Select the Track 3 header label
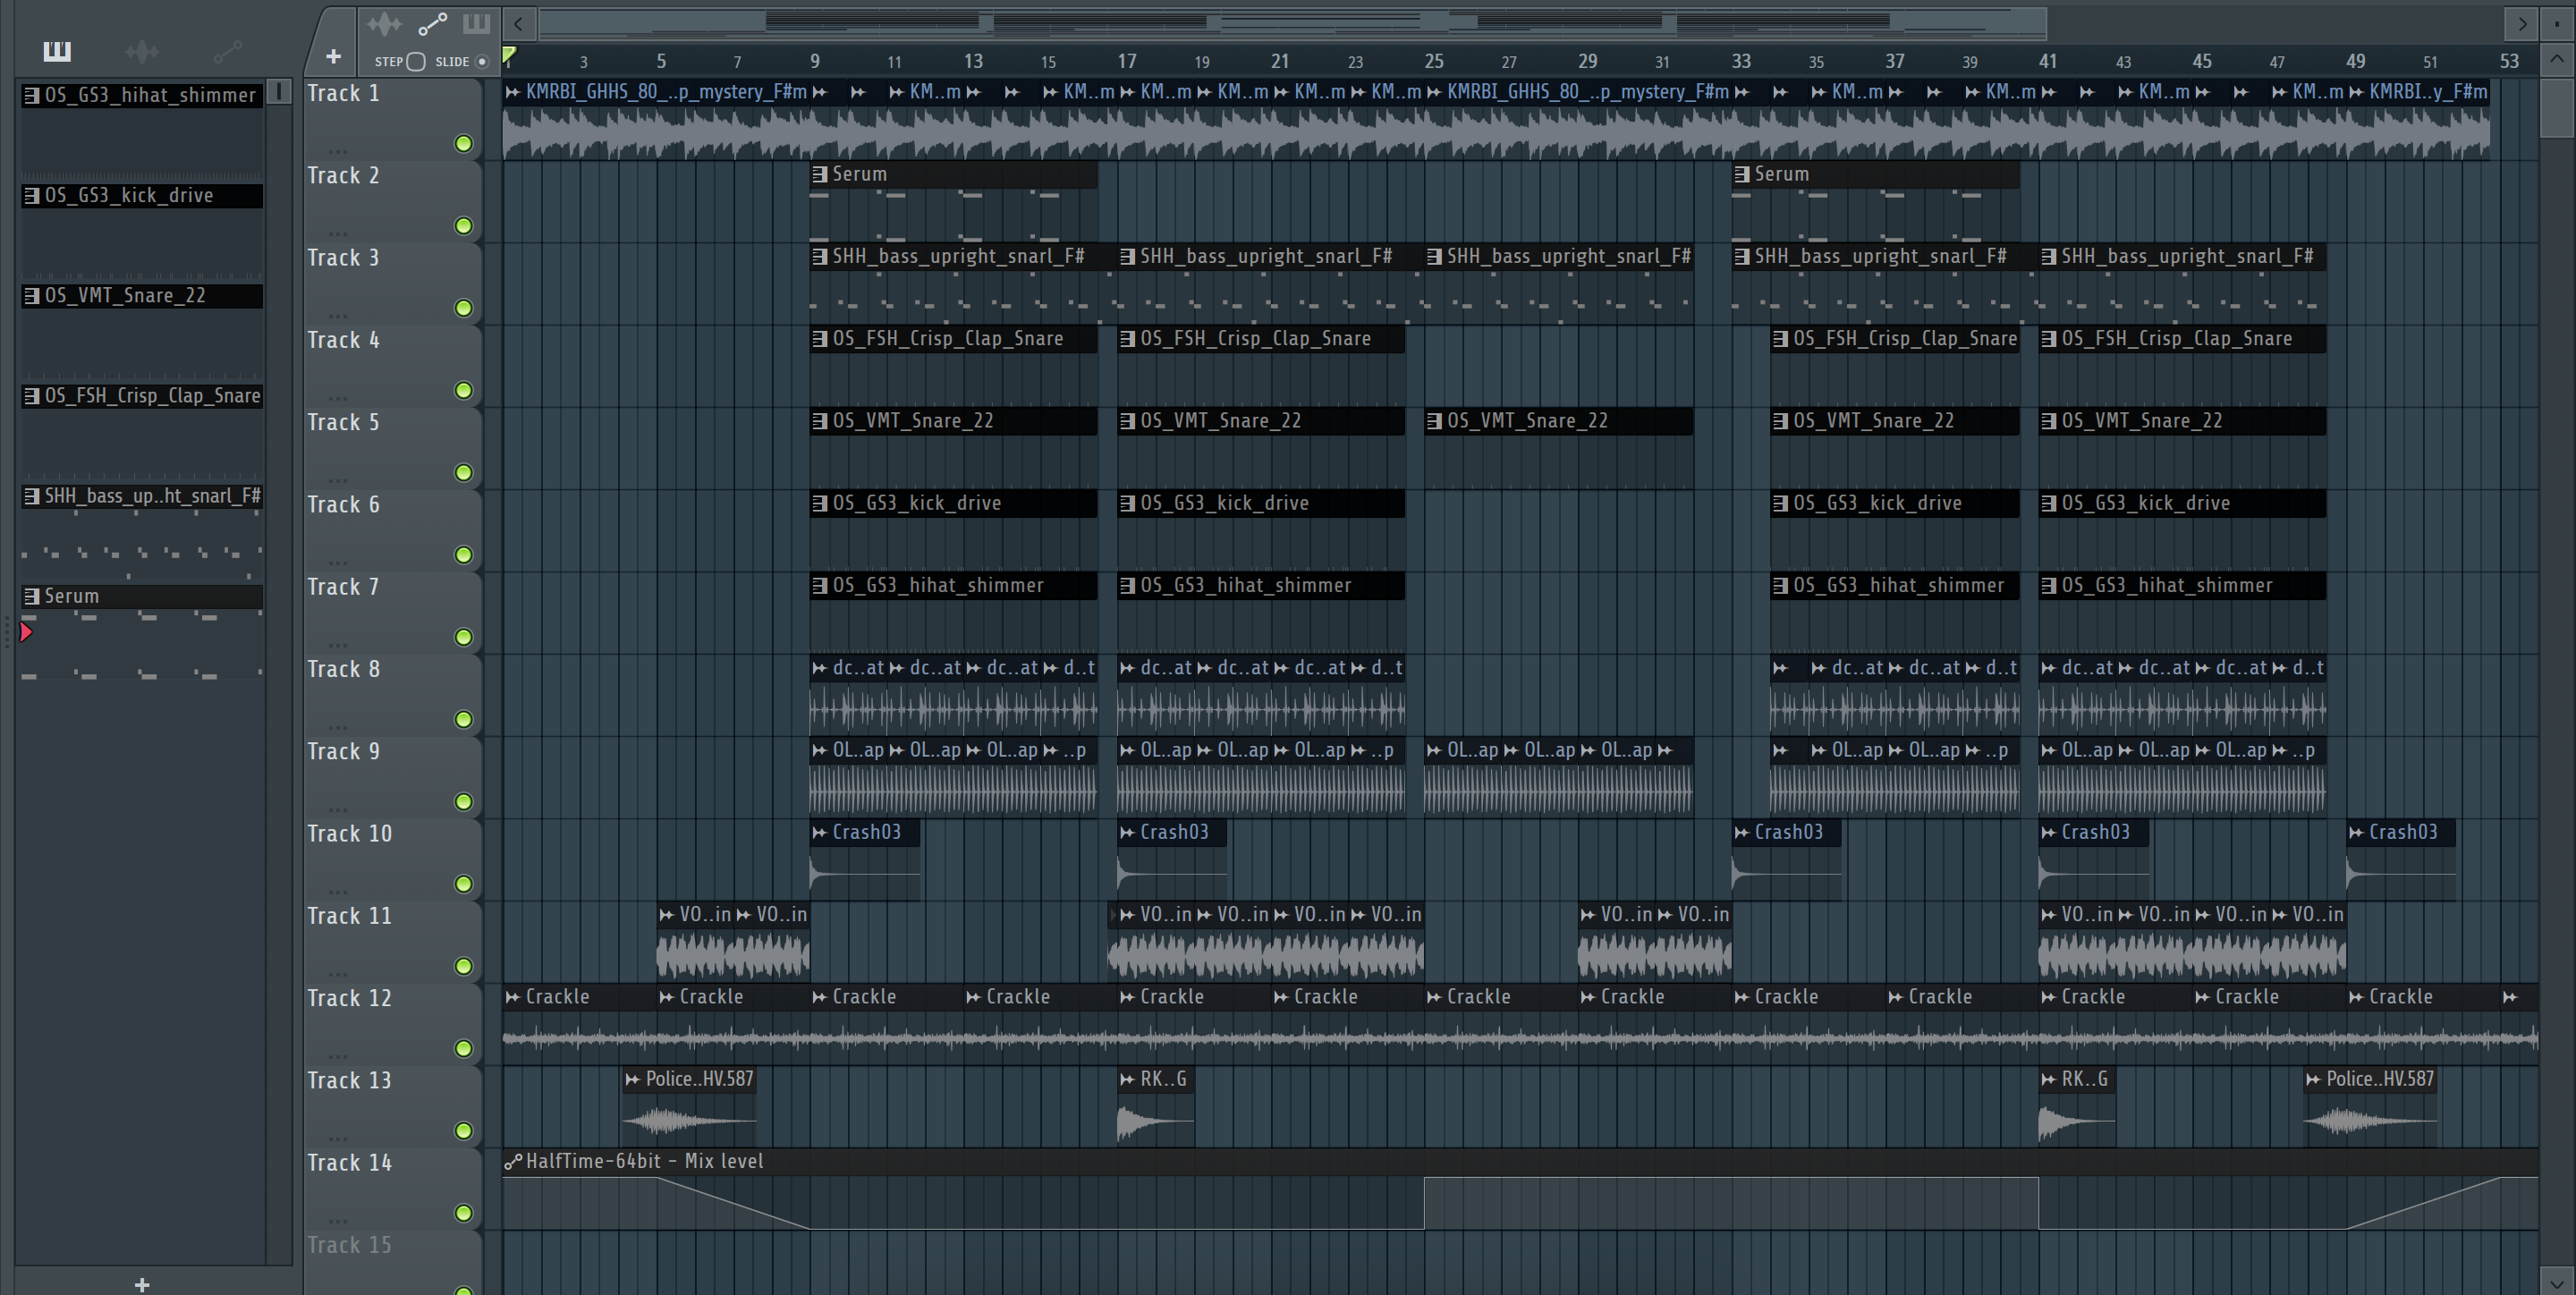 click(x=343, y=258)
